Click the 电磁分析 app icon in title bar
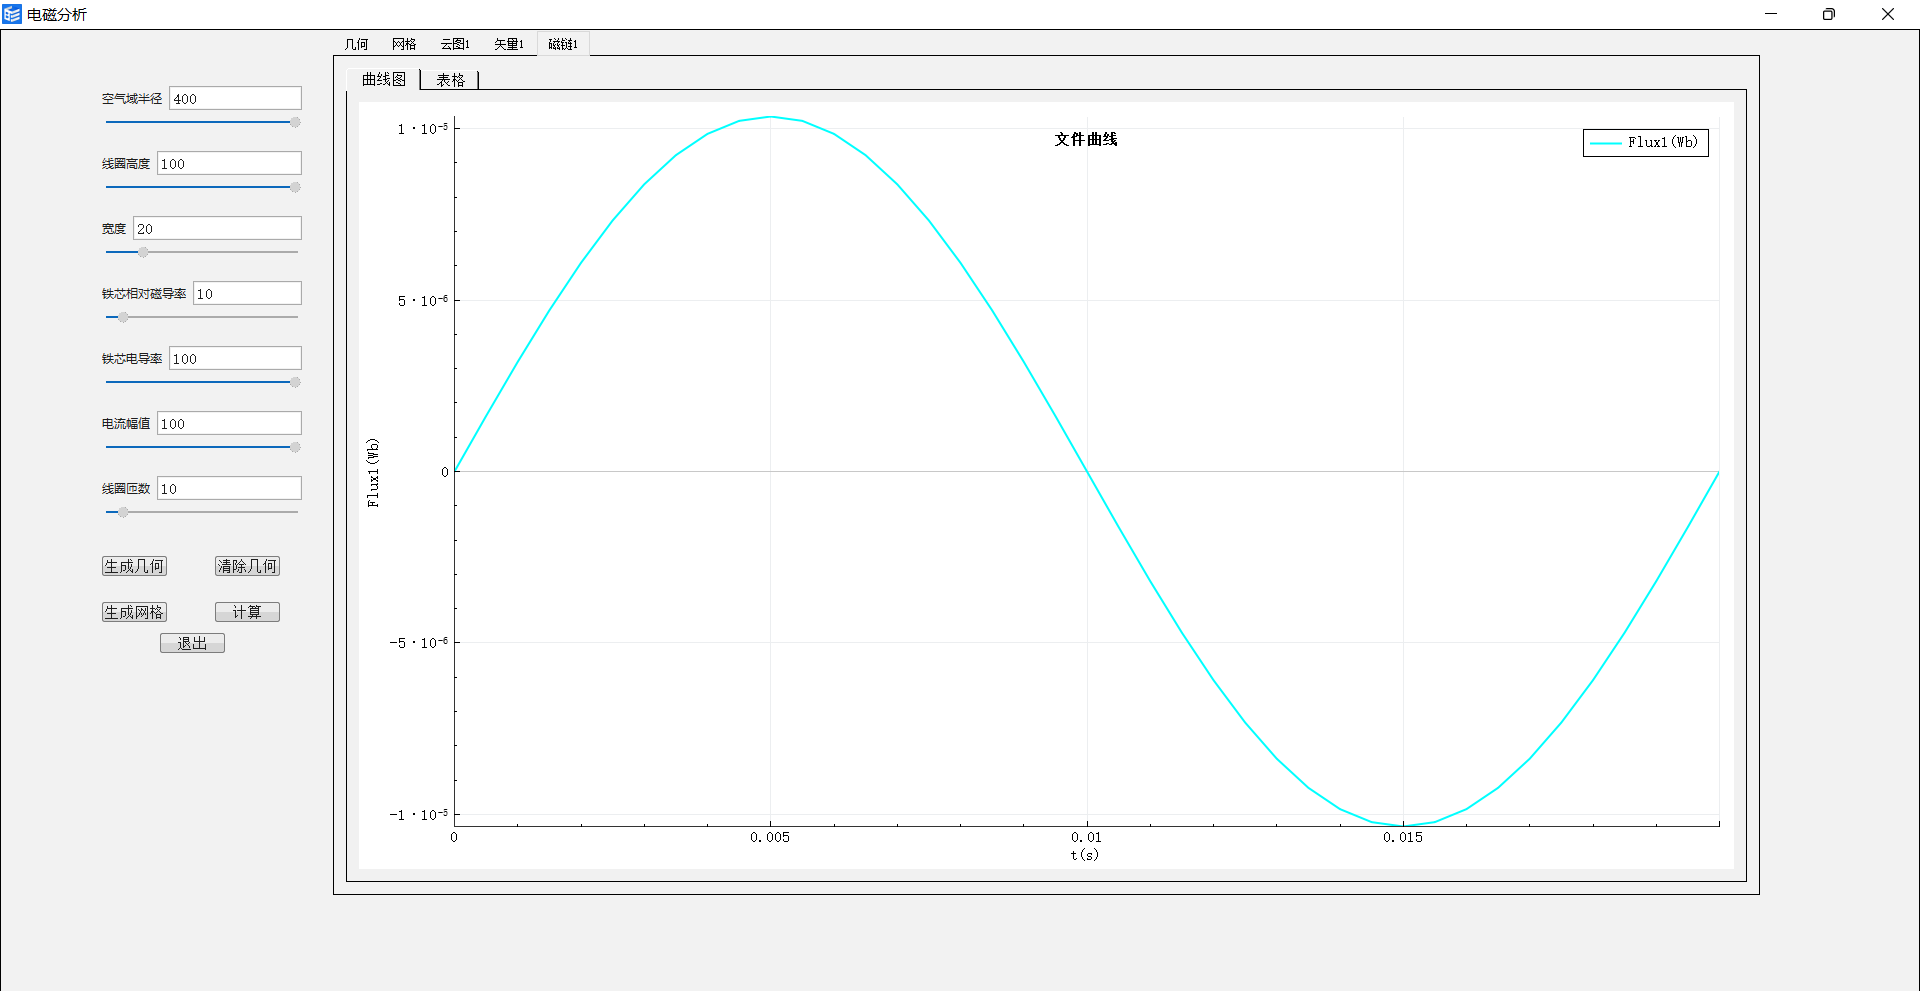Image resolution: width=1920 pixels, height=991 pixels. (12, 14)
